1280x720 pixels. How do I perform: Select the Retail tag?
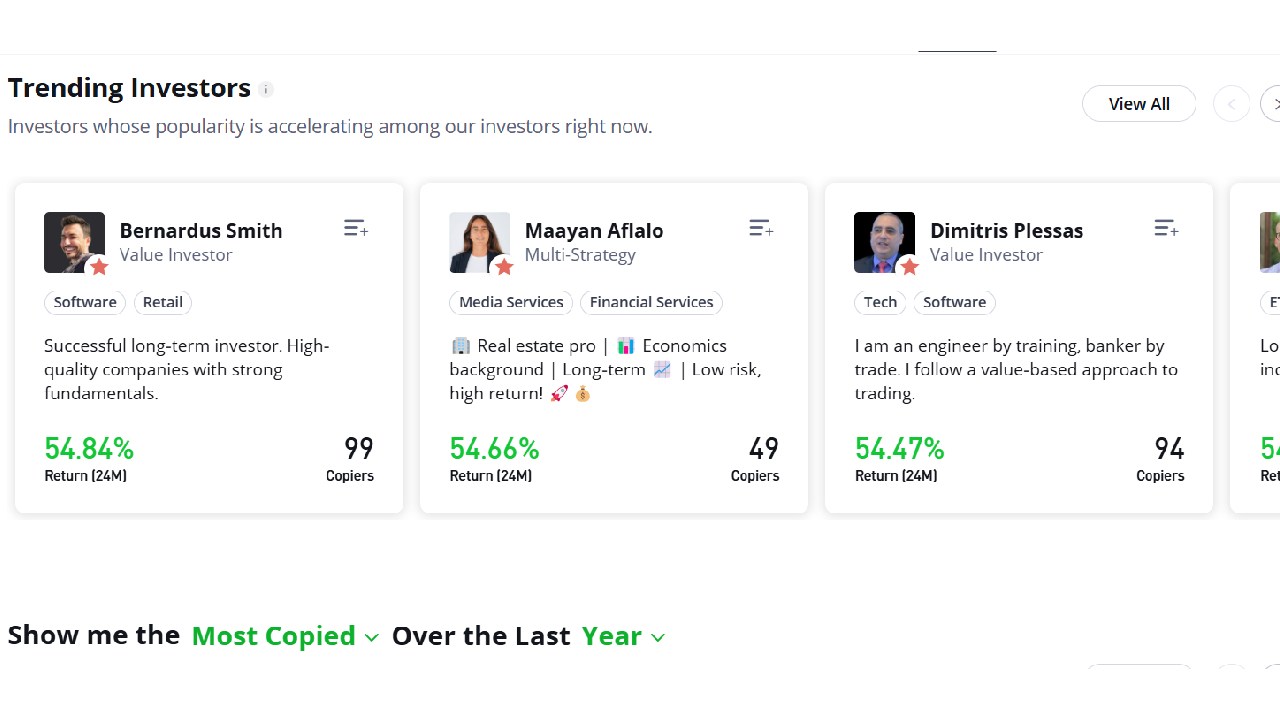point(163,302)
